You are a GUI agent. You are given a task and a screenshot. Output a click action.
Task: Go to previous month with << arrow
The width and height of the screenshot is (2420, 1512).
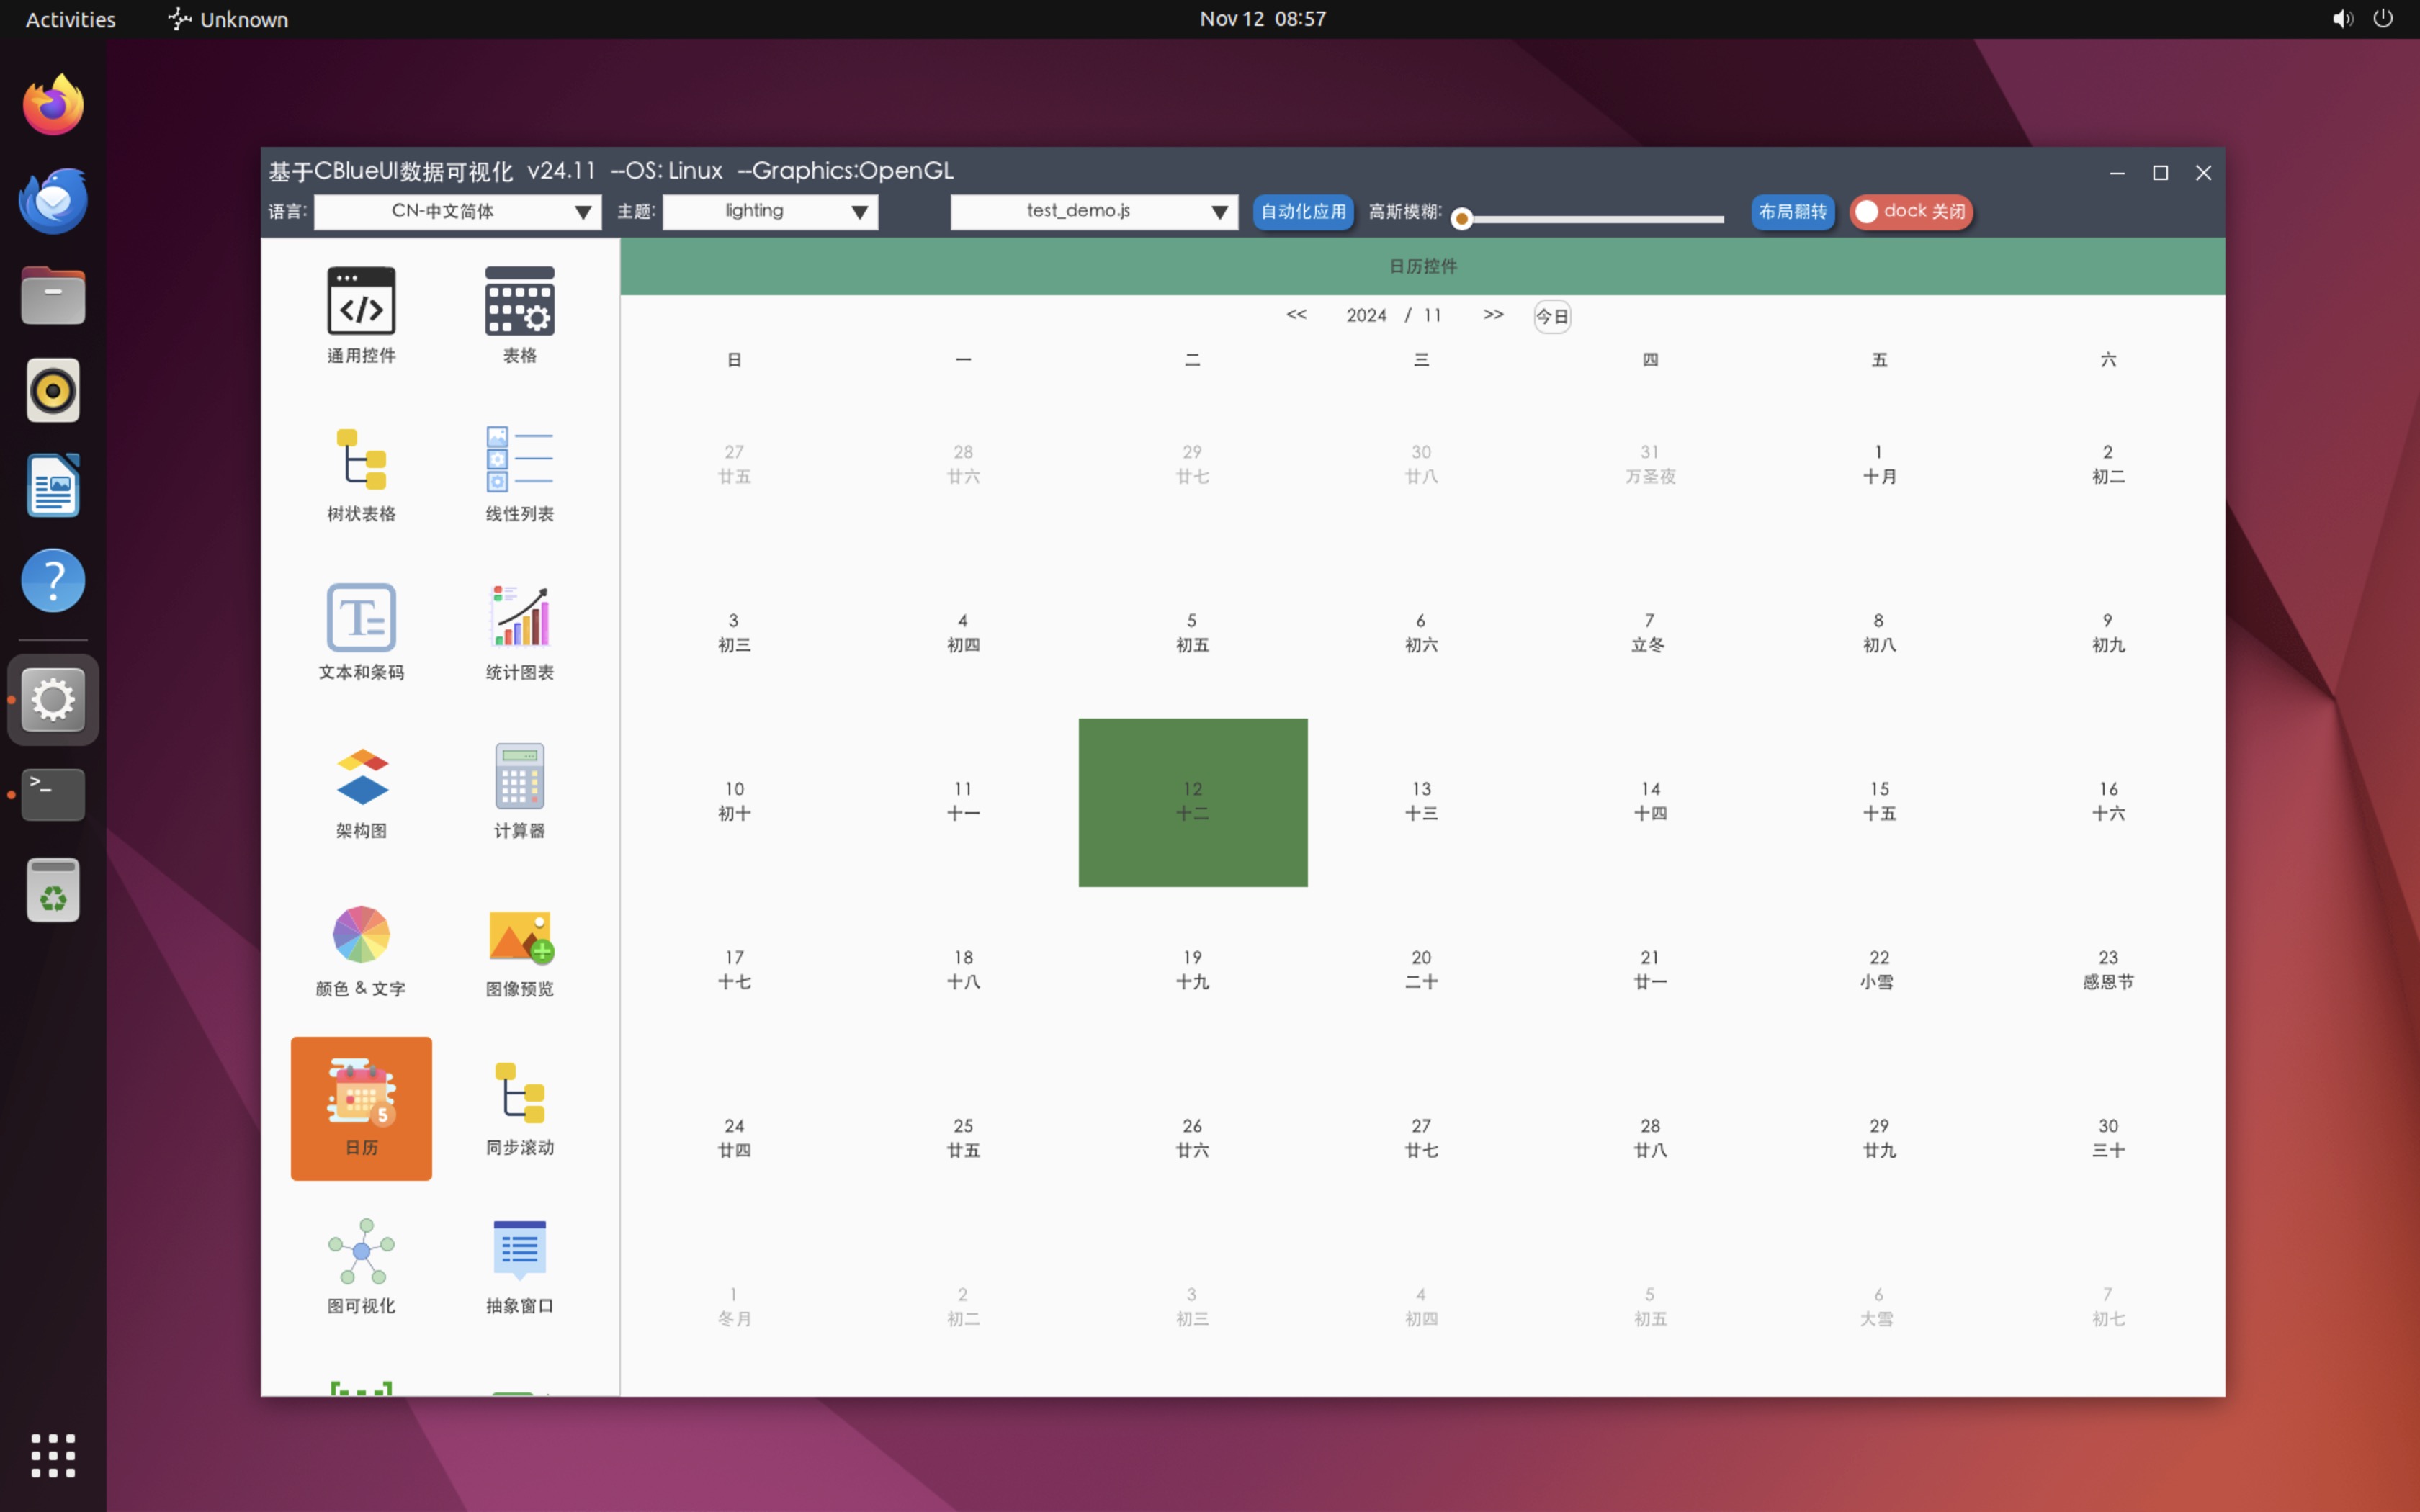coord(1296,315)
